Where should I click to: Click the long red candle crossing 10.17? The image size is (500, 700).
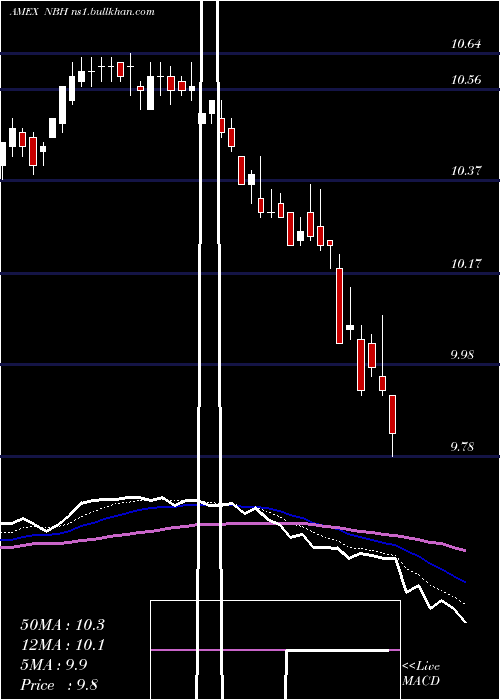pyautogui.click(x=339, y=306)
